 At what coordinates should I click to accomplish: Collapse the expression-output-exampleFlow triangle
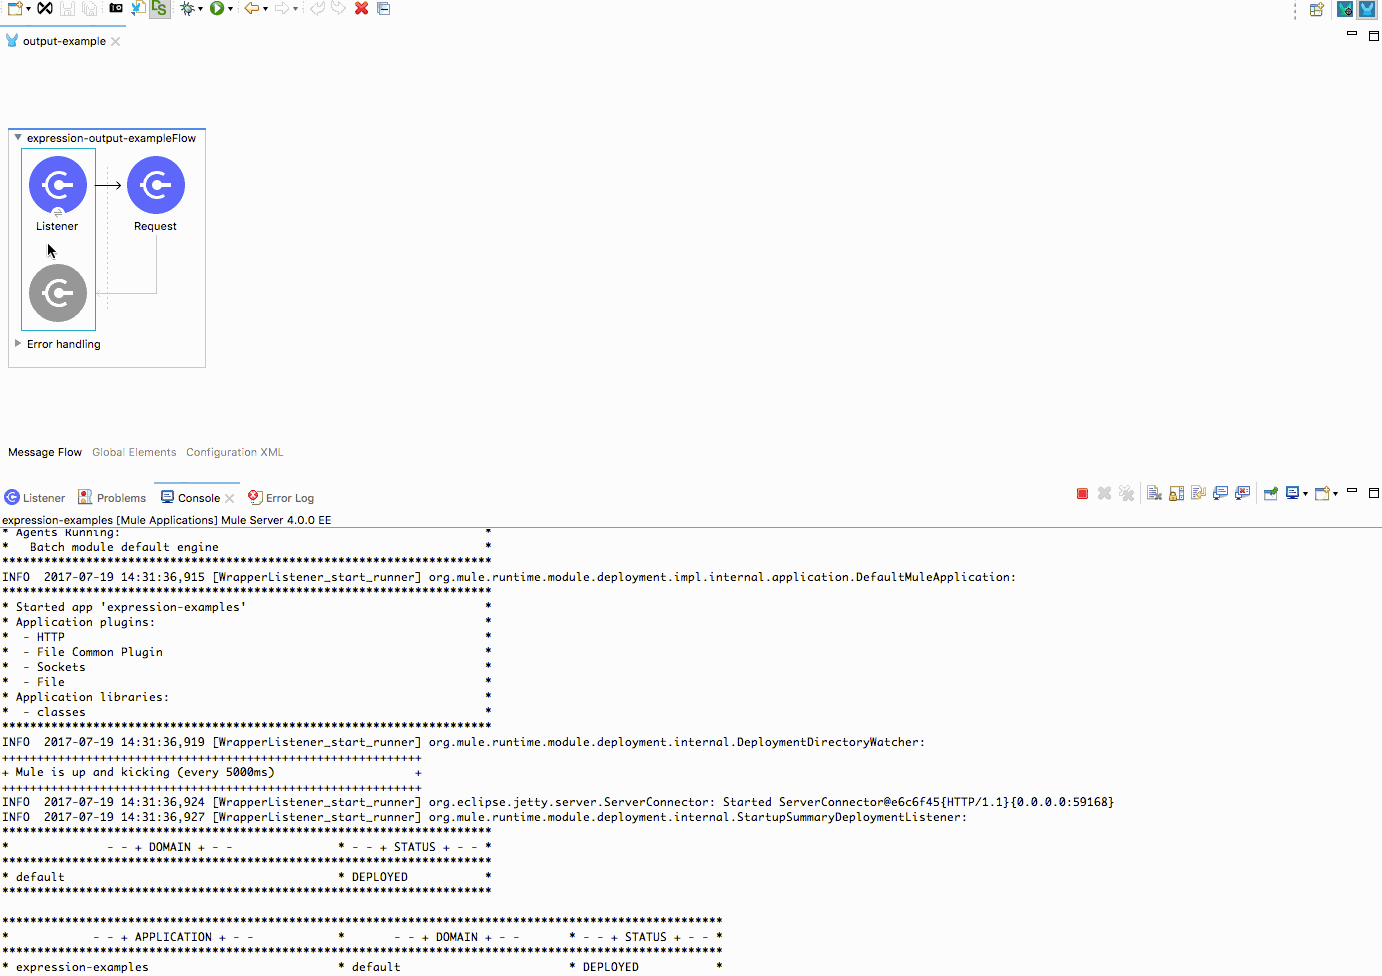point(18,138)
